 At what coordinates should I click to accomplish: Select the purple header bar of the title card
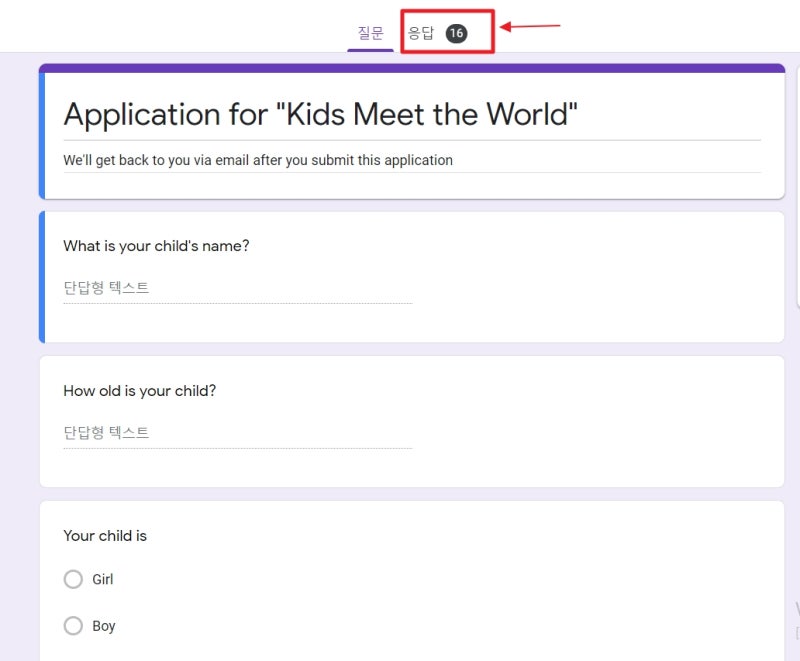[x=411, y=68]
